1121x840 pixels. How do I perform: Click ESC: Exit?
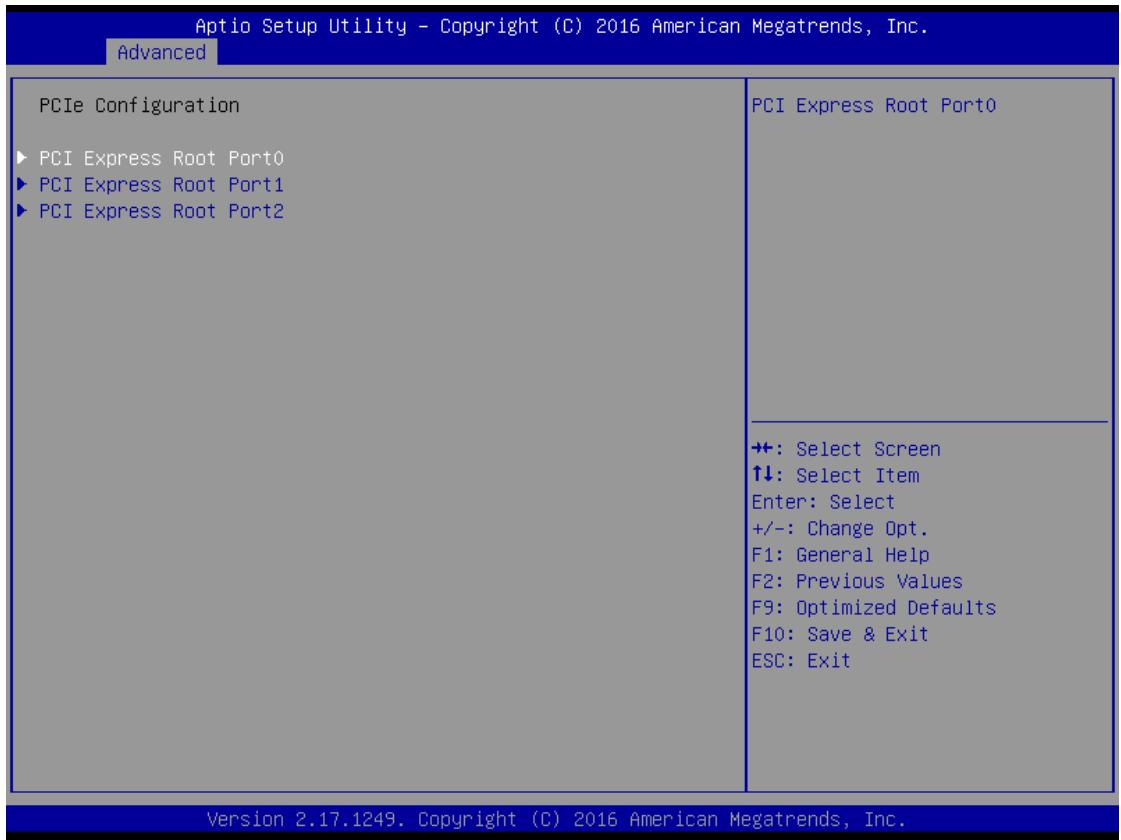[801, 661]
